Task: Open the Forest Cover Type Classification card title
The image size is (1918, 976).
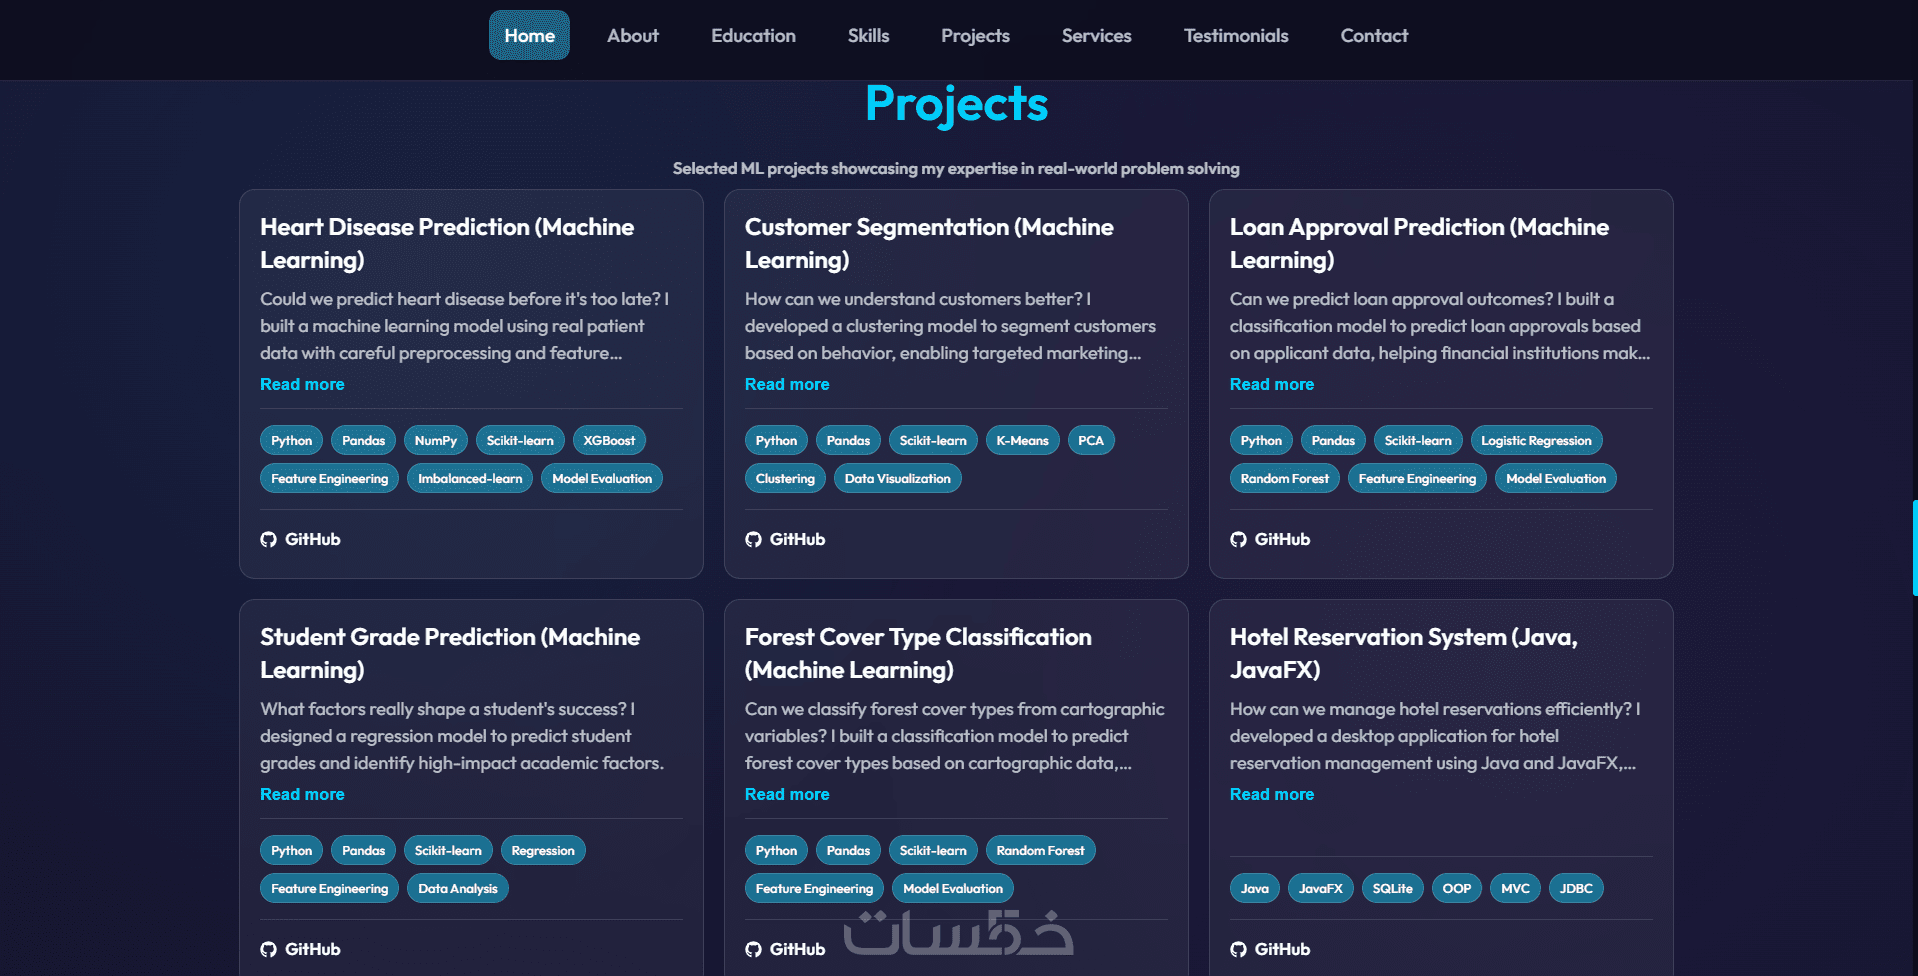Action: (918, 653)
